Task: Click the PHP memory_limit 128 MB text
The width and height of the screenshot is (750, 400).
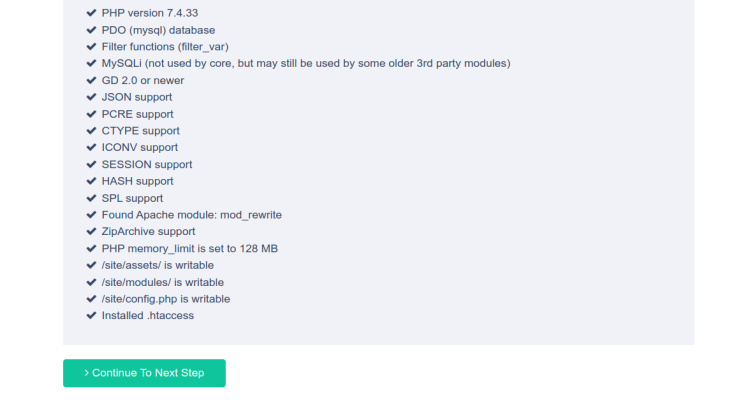Action: point(189,249)
